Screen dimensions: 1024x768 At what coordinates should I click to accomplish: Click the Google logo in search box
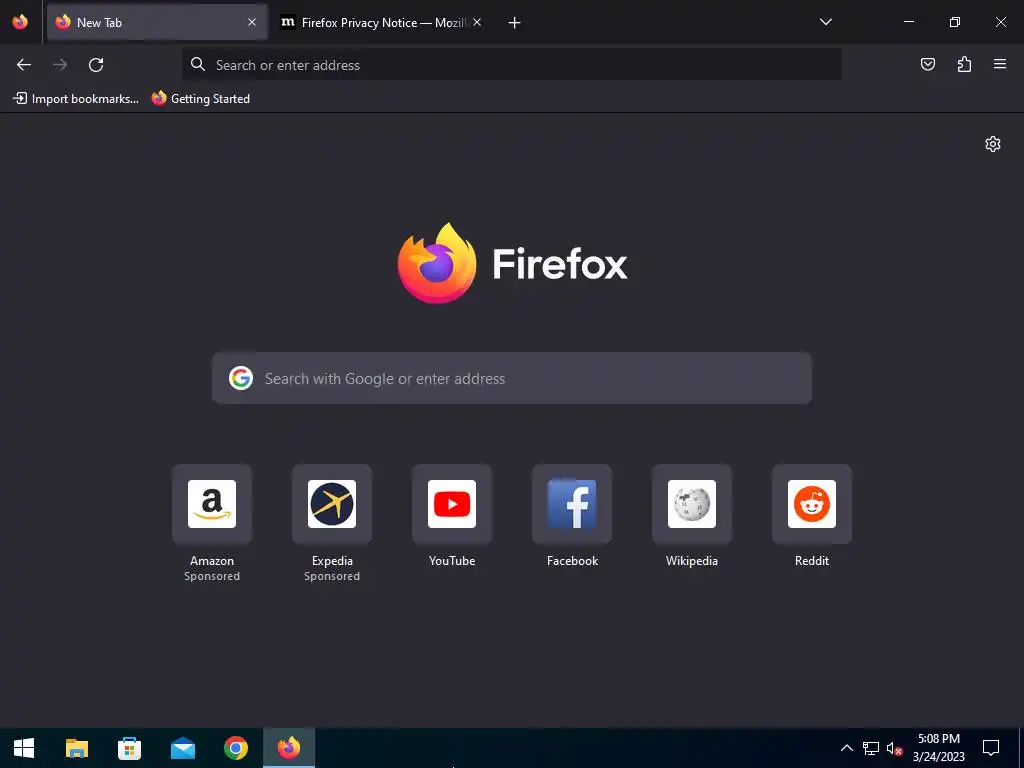pos(241,378)
